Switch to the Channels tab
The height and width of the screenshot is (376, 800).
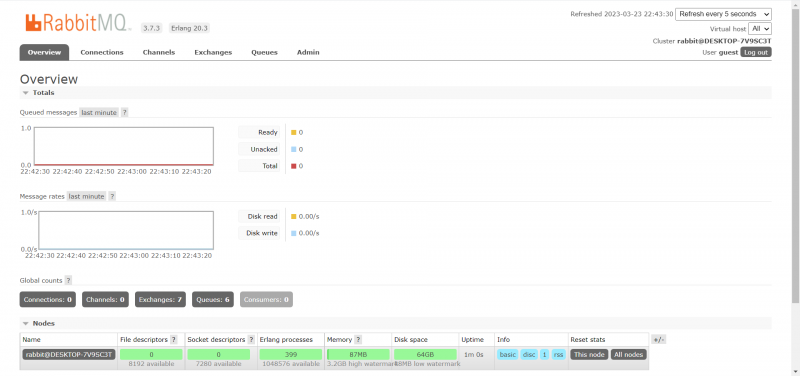(x=159, y=53)
